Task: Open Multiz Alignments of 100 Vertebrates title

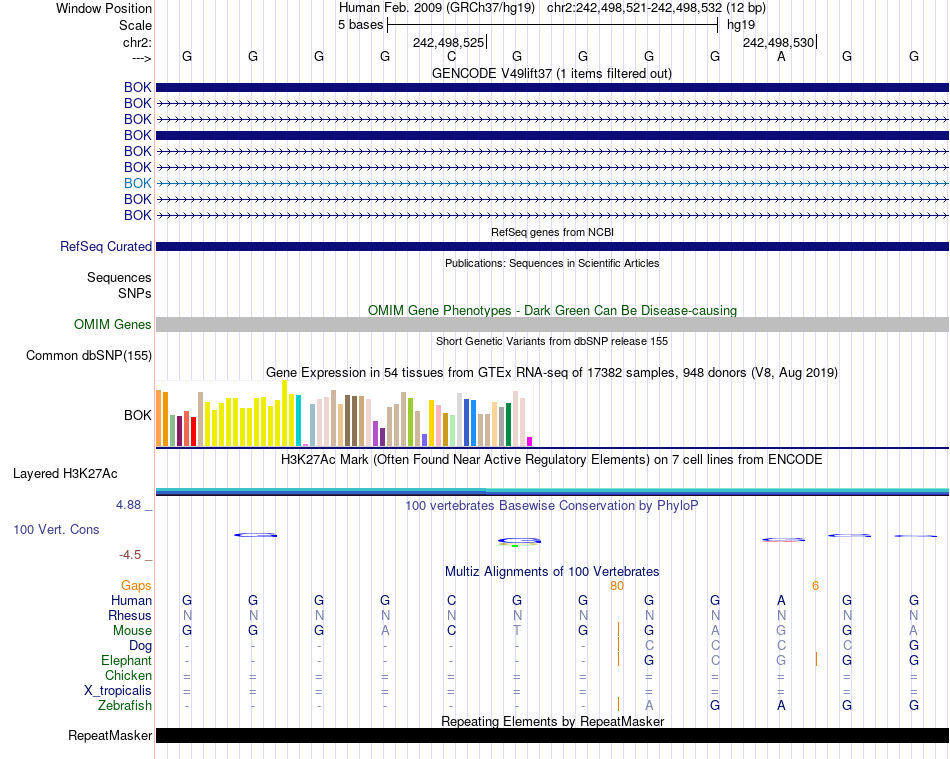Action: tap(552, 571)
